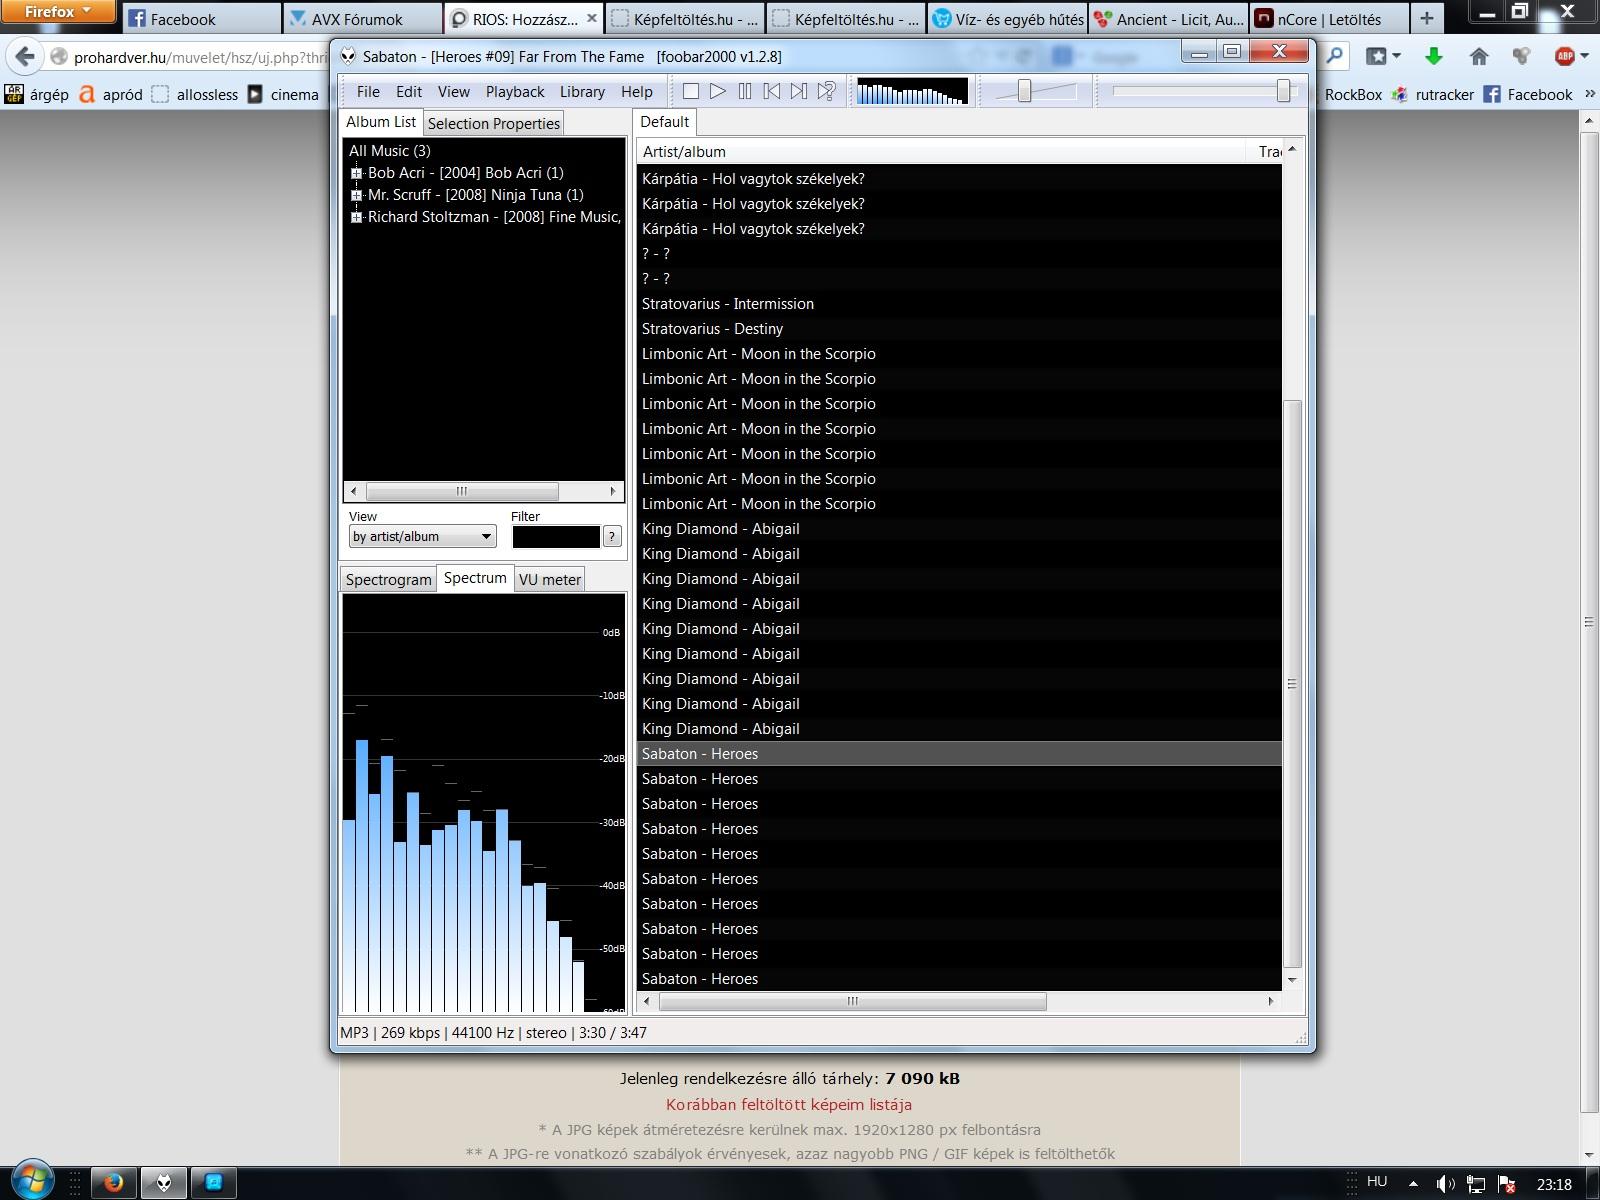The width and height of the screenshot is (1600, 1200).
Task: Expand the Richard Stoltzman album node
Action: point(356,217)
